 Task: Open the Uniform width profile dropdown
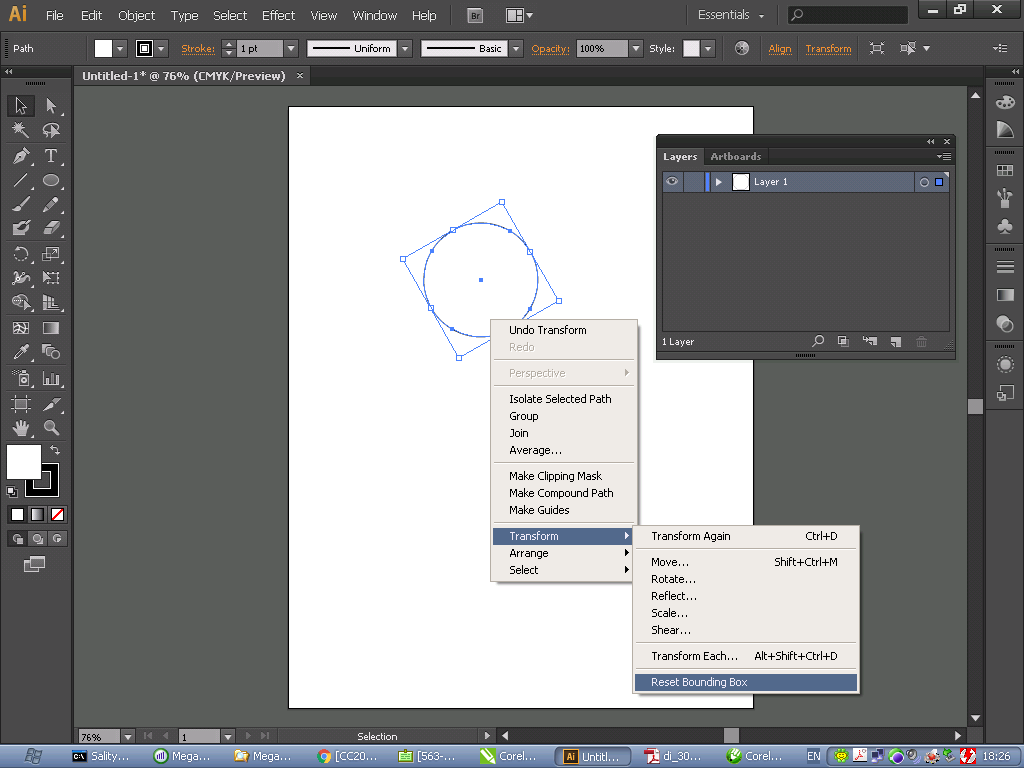(405, 48)
